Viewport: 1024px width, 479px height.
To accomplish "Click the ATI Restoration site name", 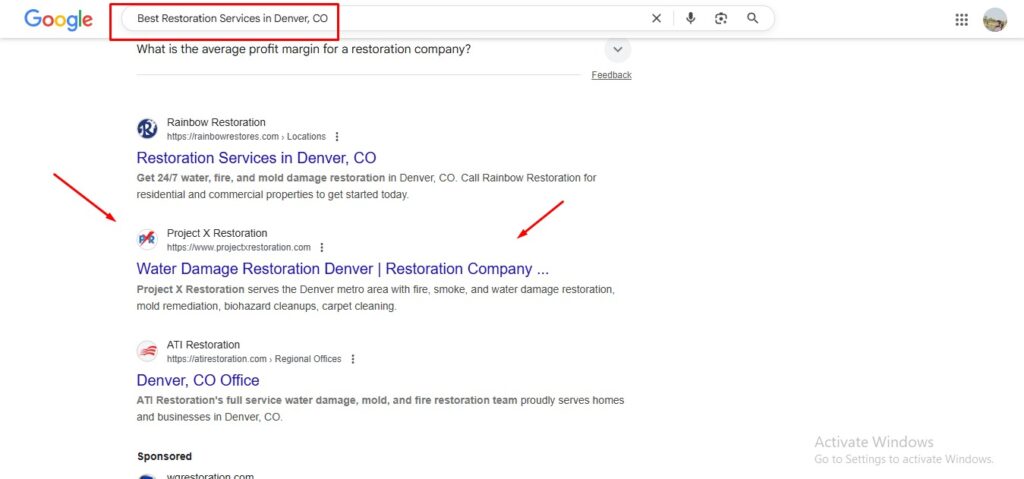I will 203,344.
